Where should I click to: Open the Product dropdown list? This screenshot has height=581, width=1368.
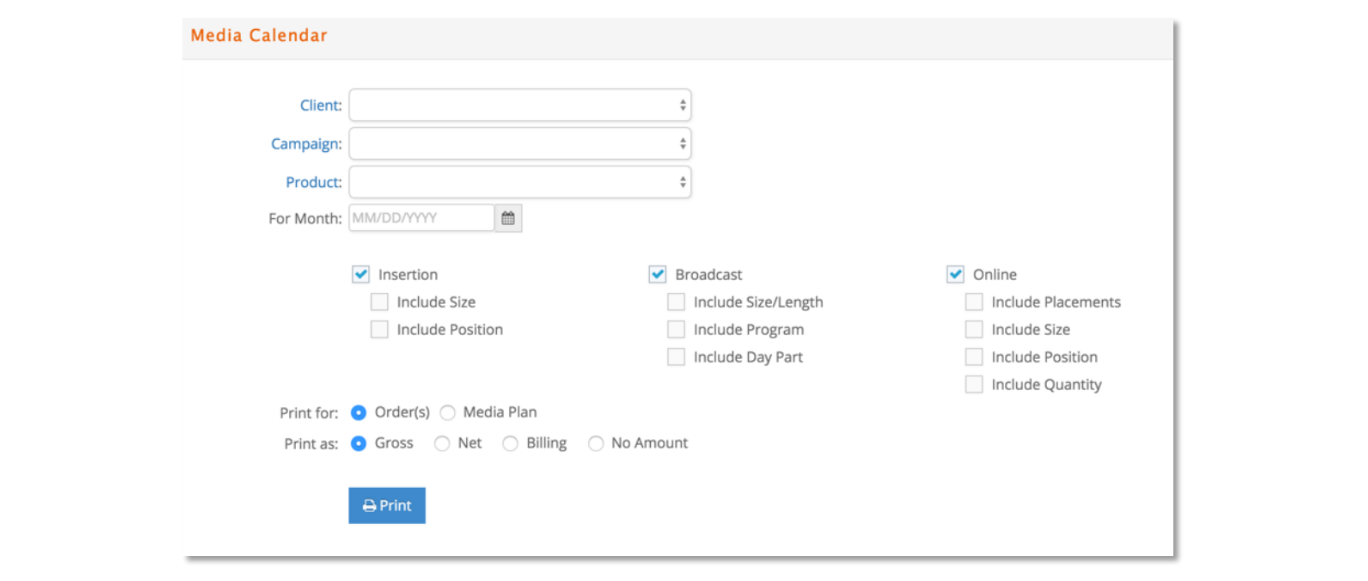(520, 182)
